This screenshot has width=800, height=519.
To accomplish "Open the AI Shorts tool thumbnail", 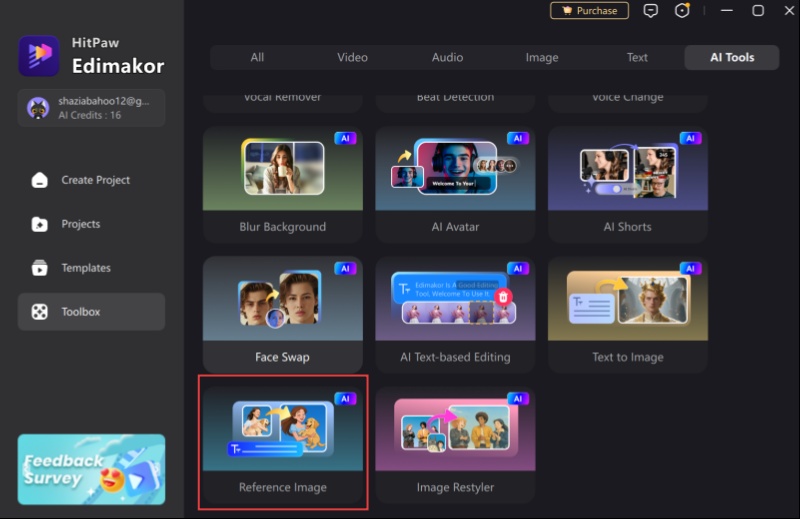I will (628, 168).
